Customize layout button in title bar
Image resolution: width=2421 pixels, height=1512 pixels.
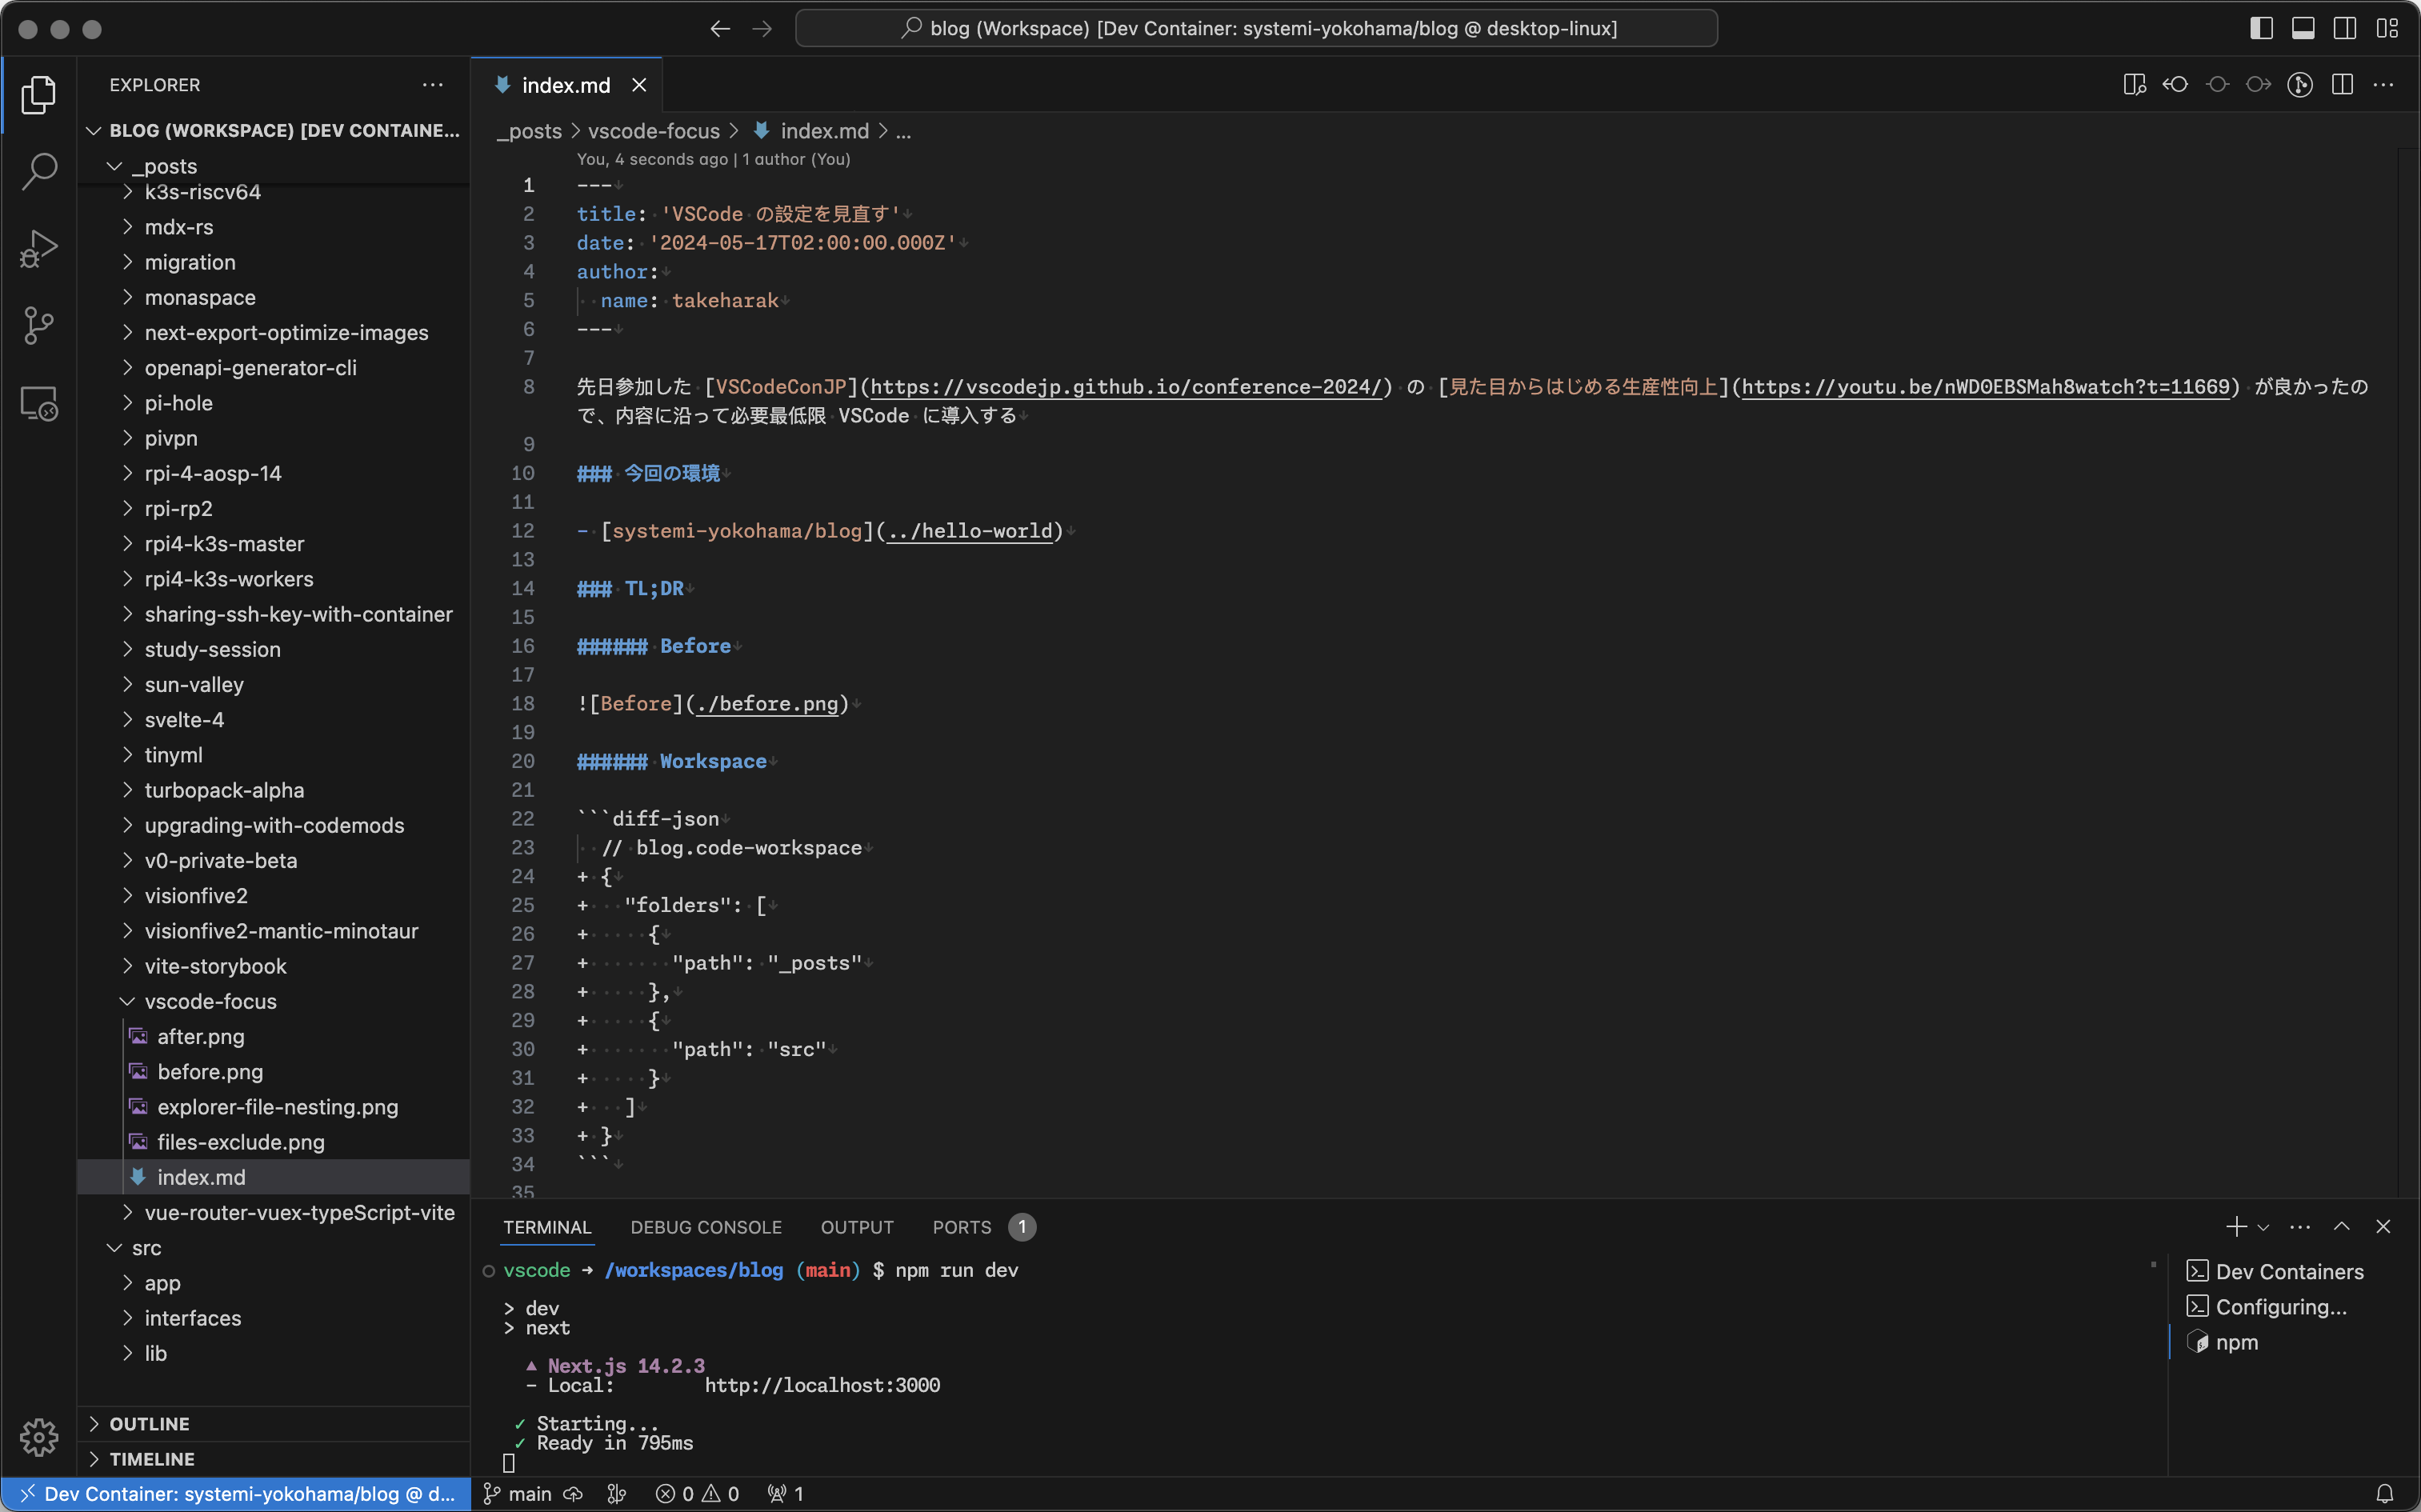[2387, 29]
